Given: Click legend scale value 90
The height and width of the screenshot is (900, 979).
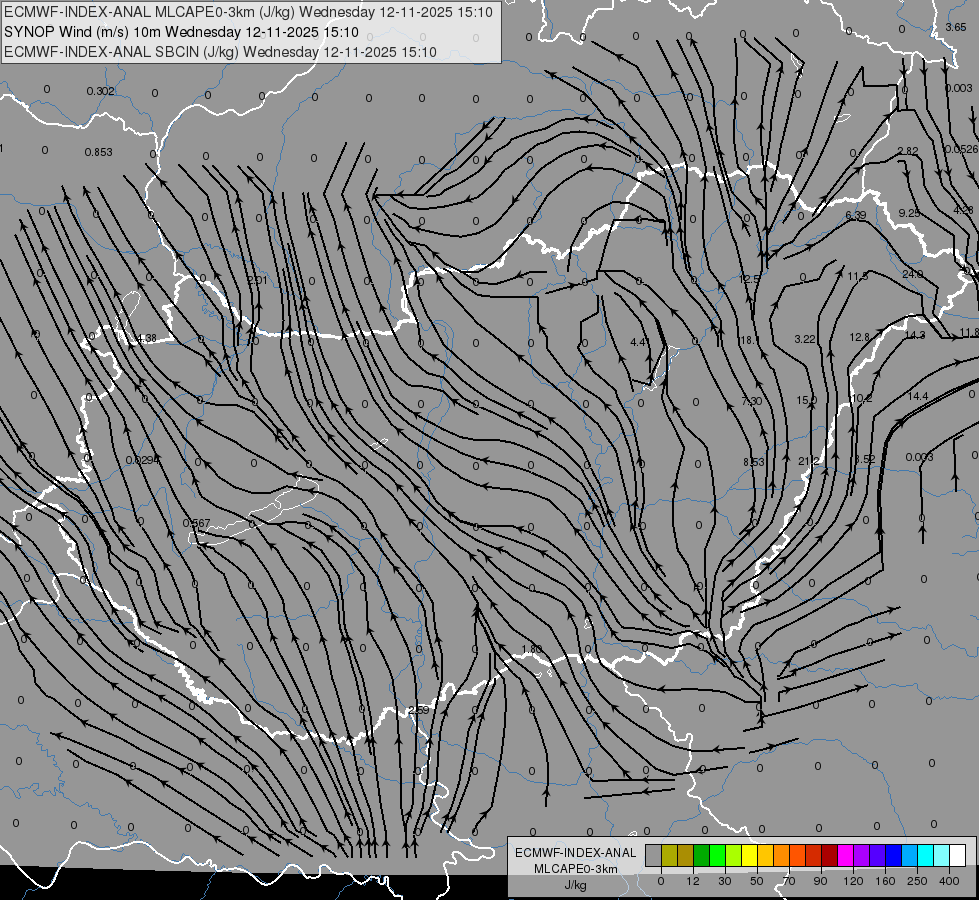Looking at the screenshot, I should click(820, 881).
